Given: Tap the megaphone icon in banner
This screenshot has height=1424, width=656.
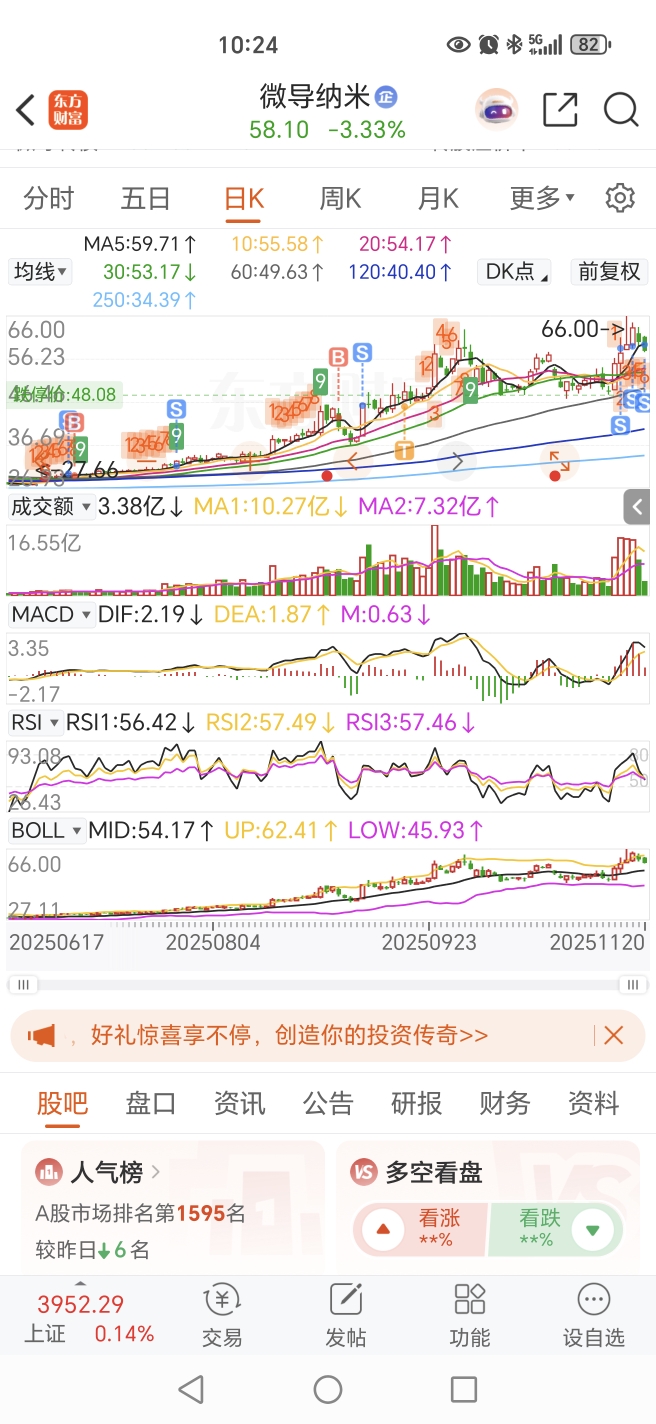Looking at the screenshot, I should pos(42,1035).
